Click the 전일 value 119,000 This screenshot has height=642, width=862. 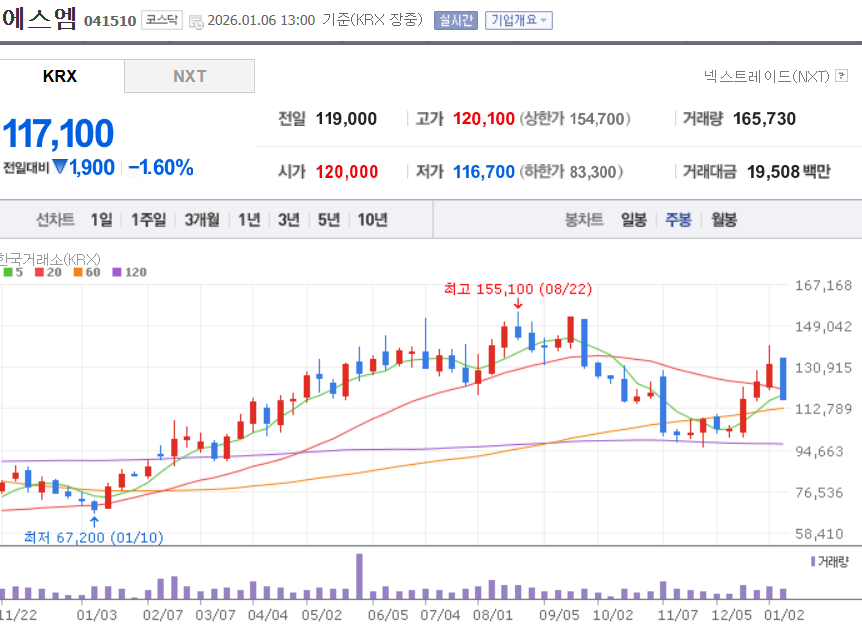346,119
